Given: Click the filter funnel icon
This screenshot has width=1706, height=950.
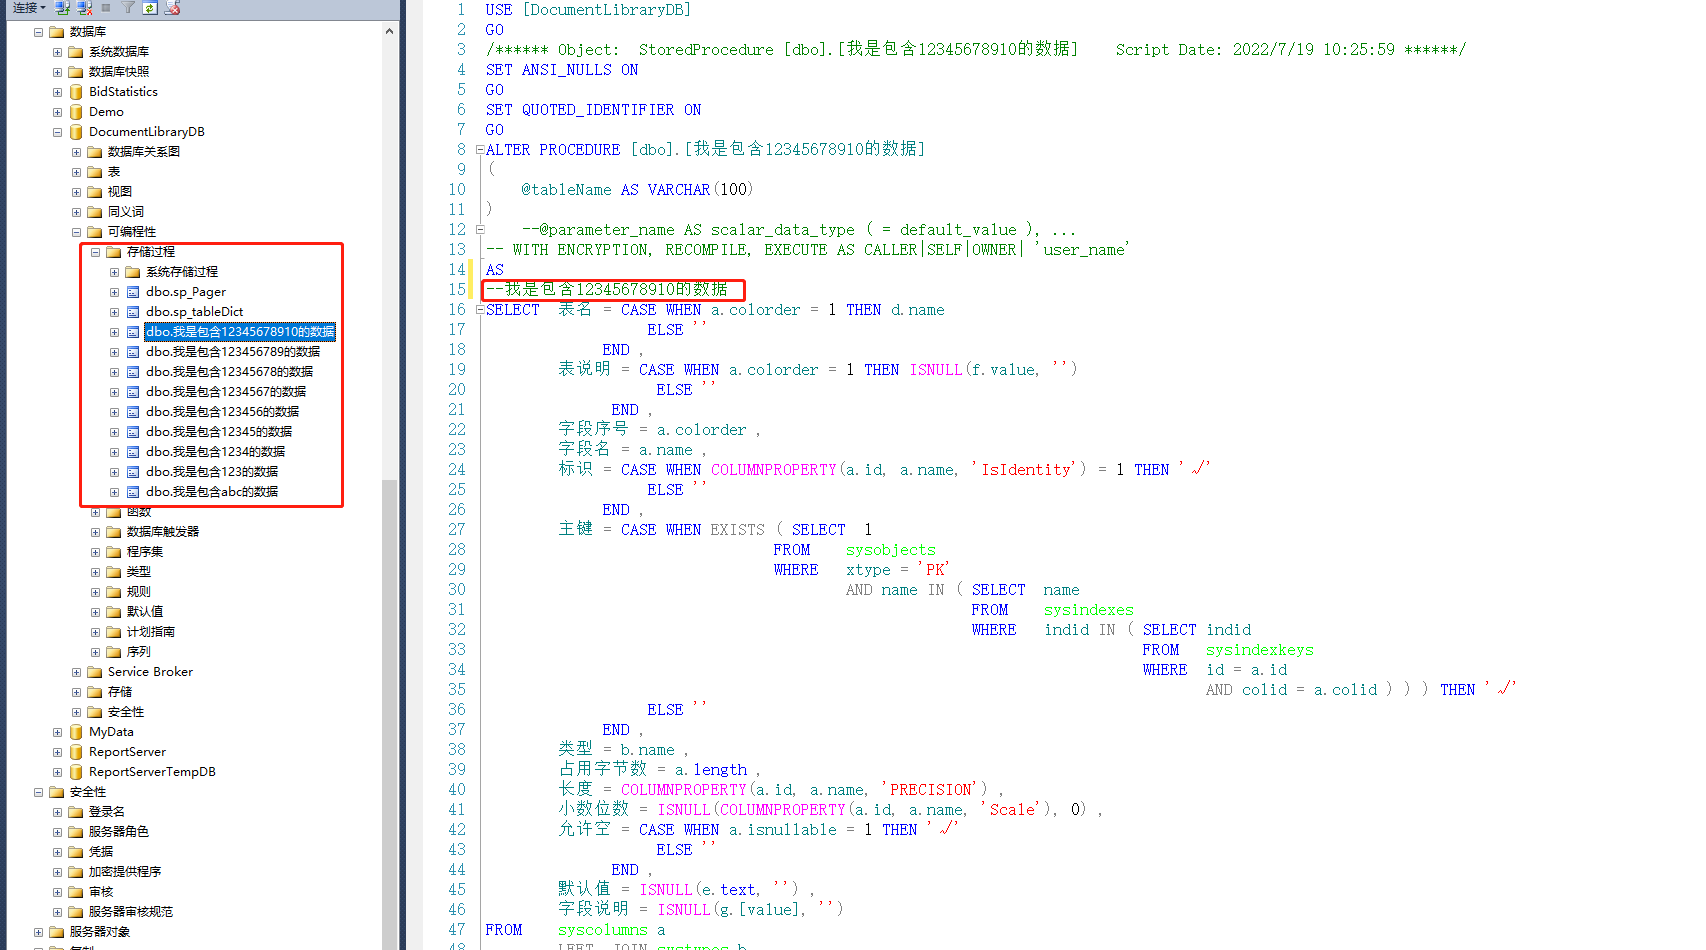Looking at the screenshot, I should [x=128, y=7].
